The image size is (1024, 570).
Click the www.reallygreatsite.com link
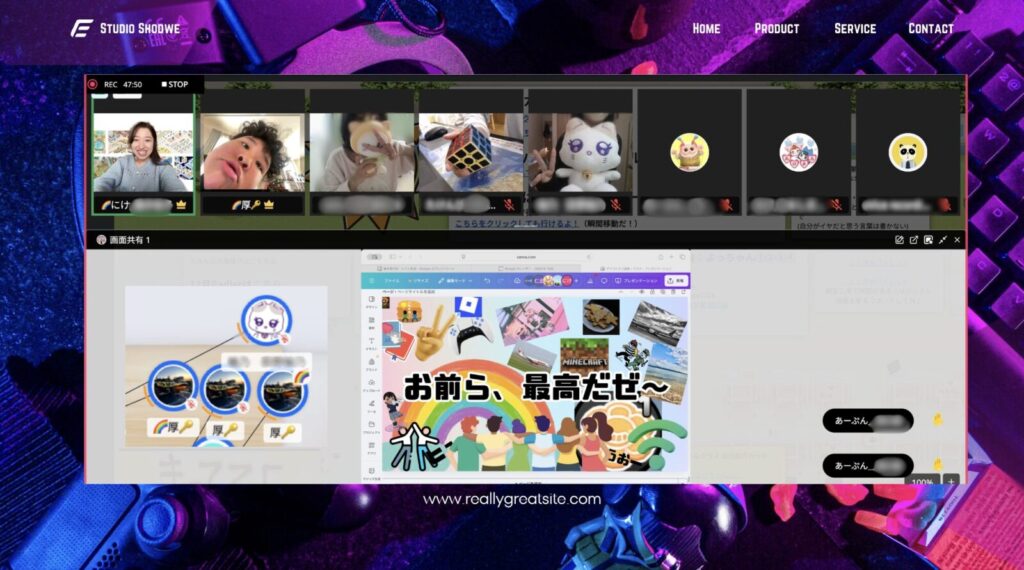pyautogui.click(x=512, y=499)
